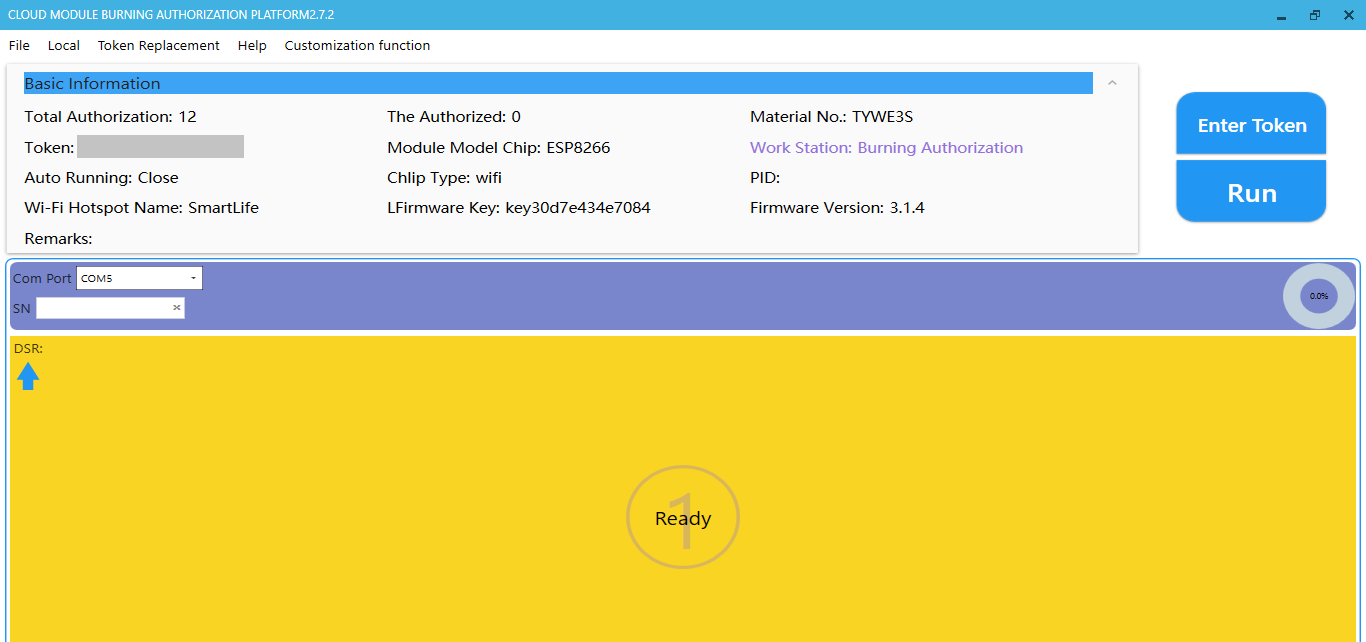Open the File menu
The width and height of the screenshot is (1366, 642).
19,45
